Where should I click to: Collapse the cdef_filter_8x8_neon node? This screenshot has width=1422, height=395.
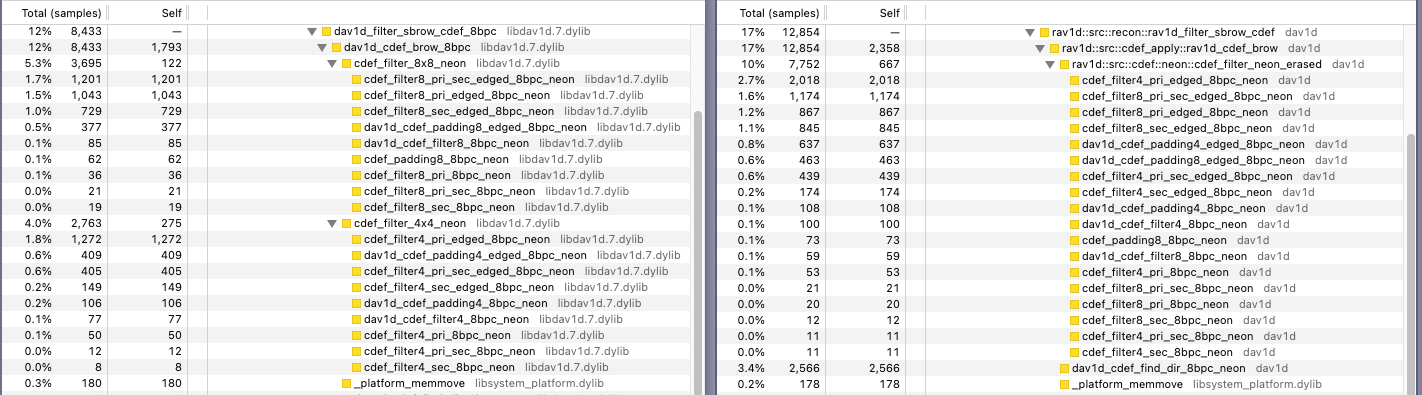click(333, 64)
